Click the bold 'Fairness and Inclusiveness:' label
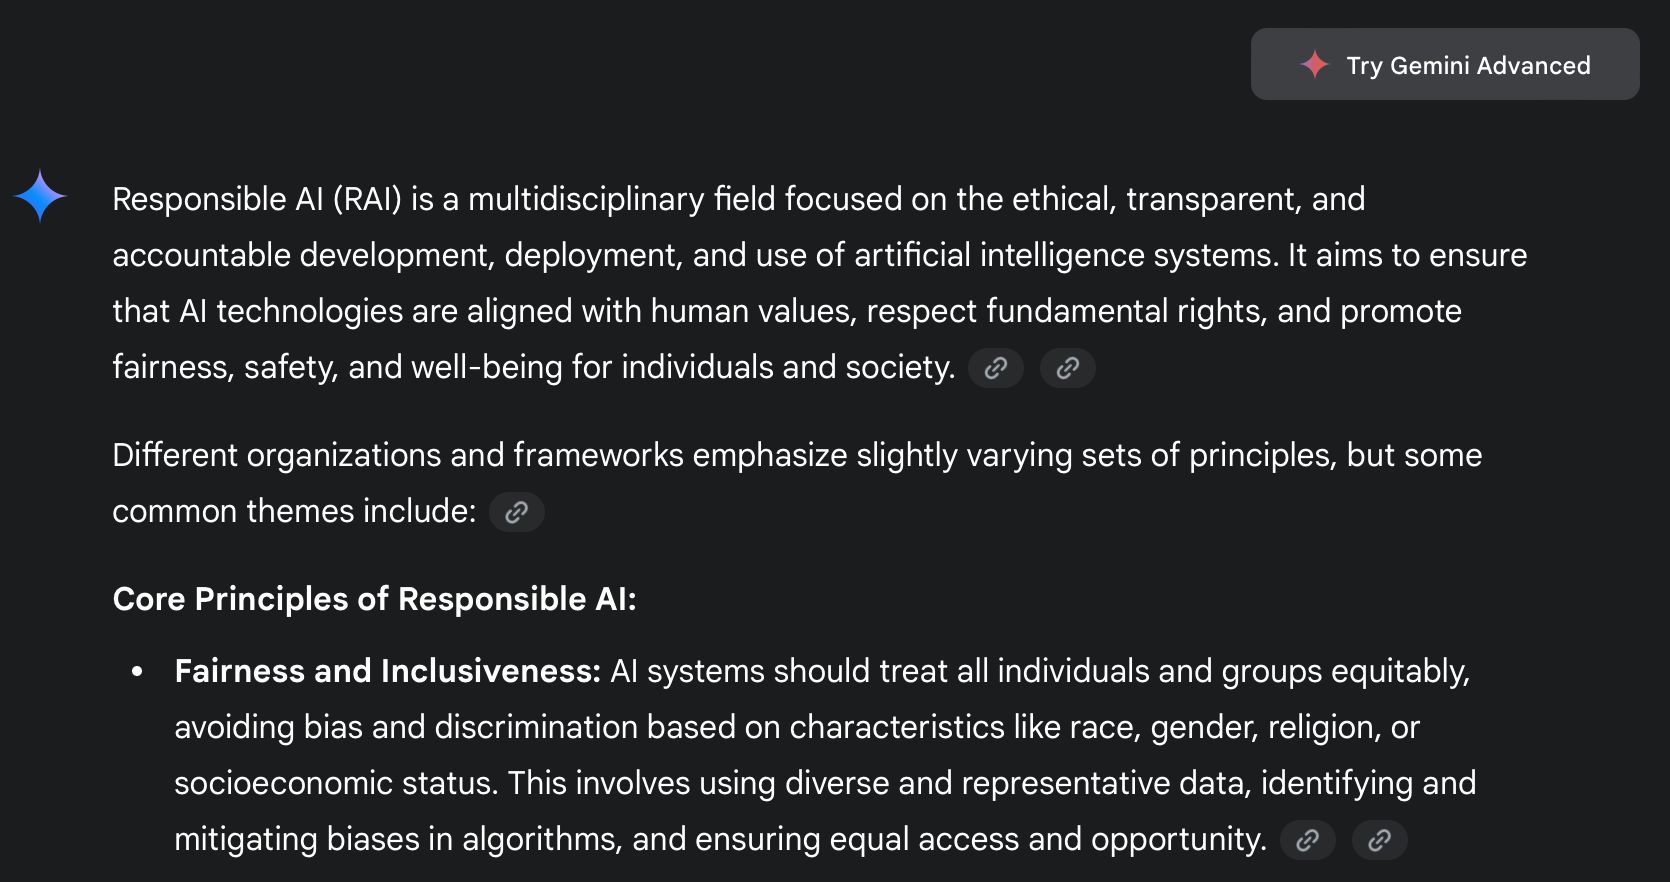This screenshot has width=1670, height=882. [387, 671]
